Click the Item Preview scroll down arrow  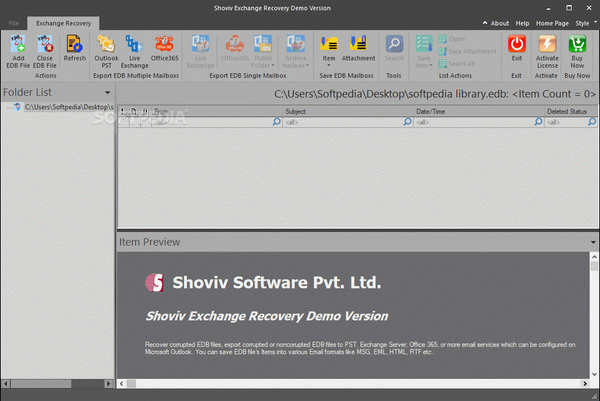point(594,374)
